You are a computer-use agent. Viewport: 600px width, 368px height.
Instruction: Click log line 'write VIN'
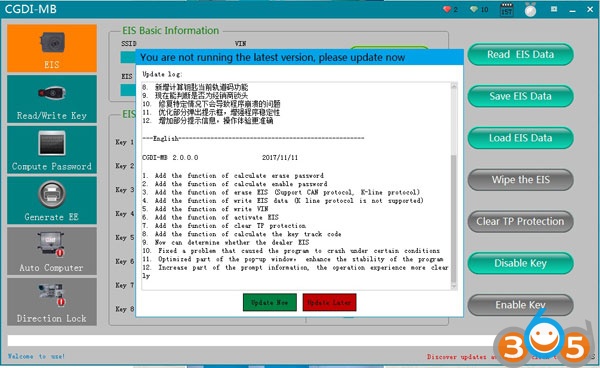[x=205, y=209]
